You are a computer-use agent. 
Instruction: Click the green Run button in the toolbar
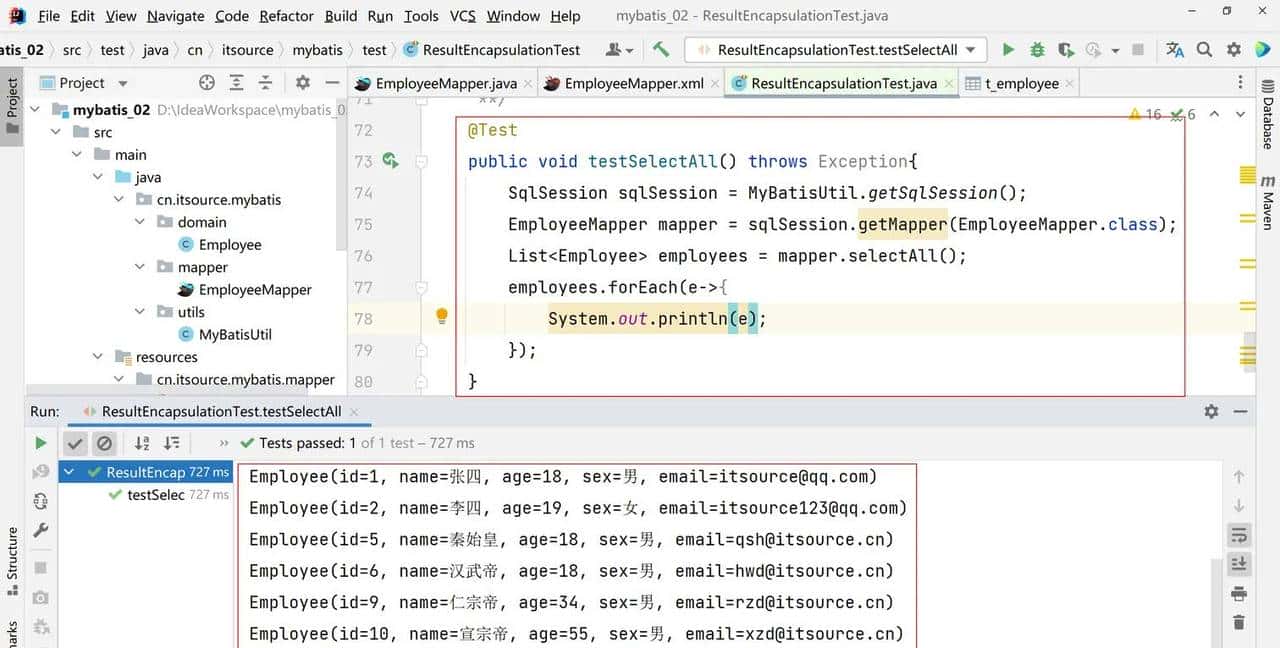click(x=1008, y=49)
